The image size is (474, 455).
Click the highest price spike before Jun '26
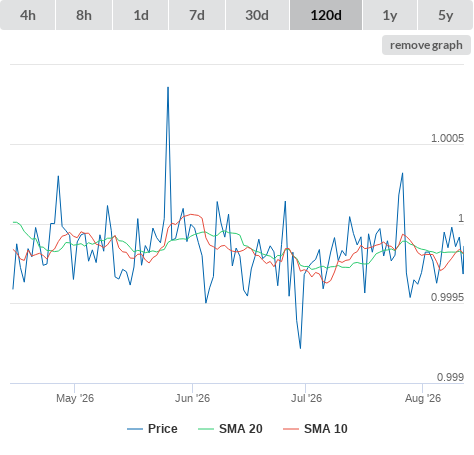[x=168, y=88]
